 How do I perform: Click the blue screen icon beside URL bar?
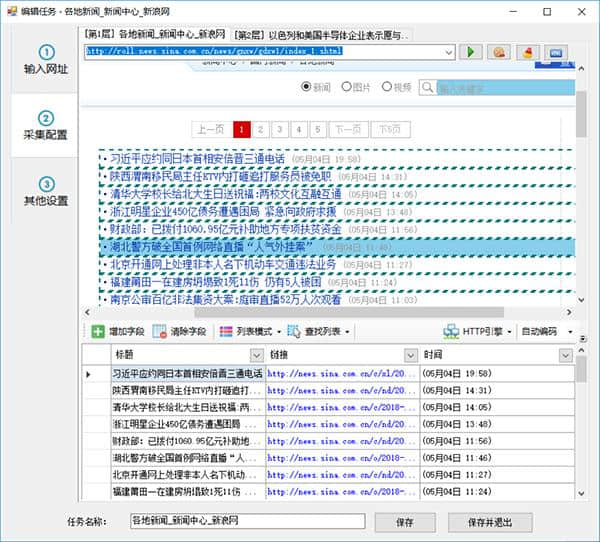pos(555,52)
